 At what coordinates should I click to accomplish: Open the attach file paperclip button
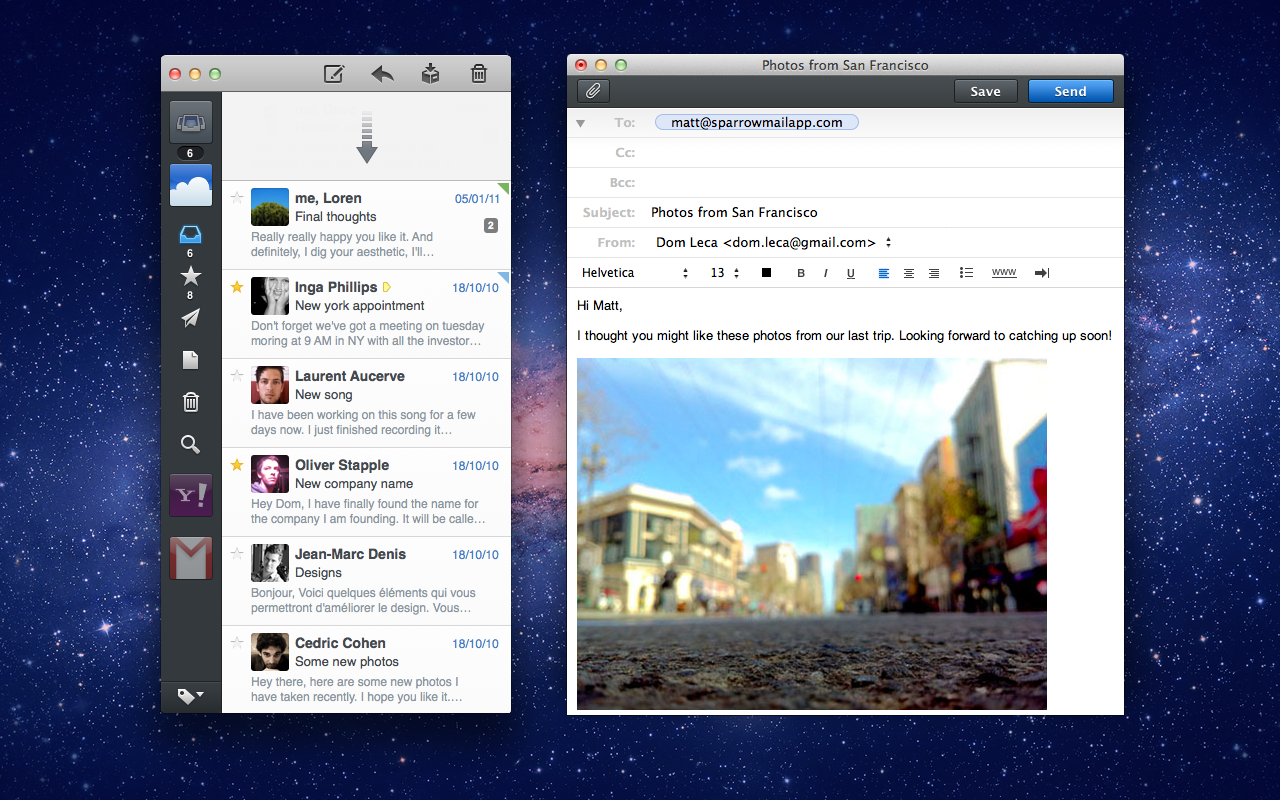click(593, 91)
